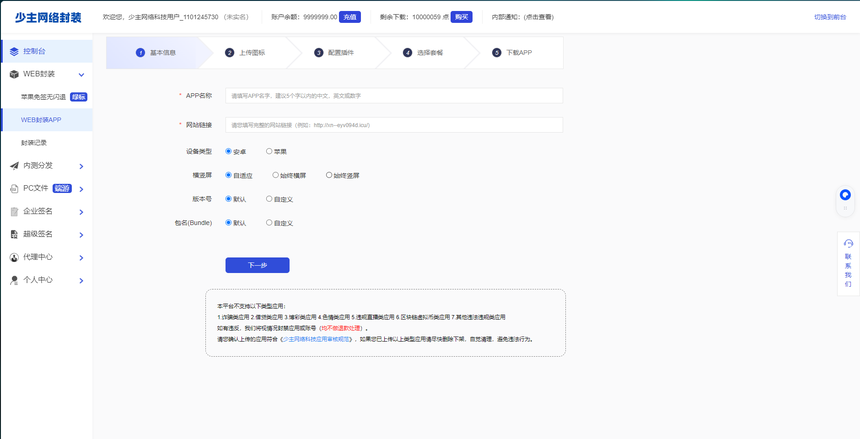
Task: Click the 充值 recharge button
Action: [x=349, y=17]
